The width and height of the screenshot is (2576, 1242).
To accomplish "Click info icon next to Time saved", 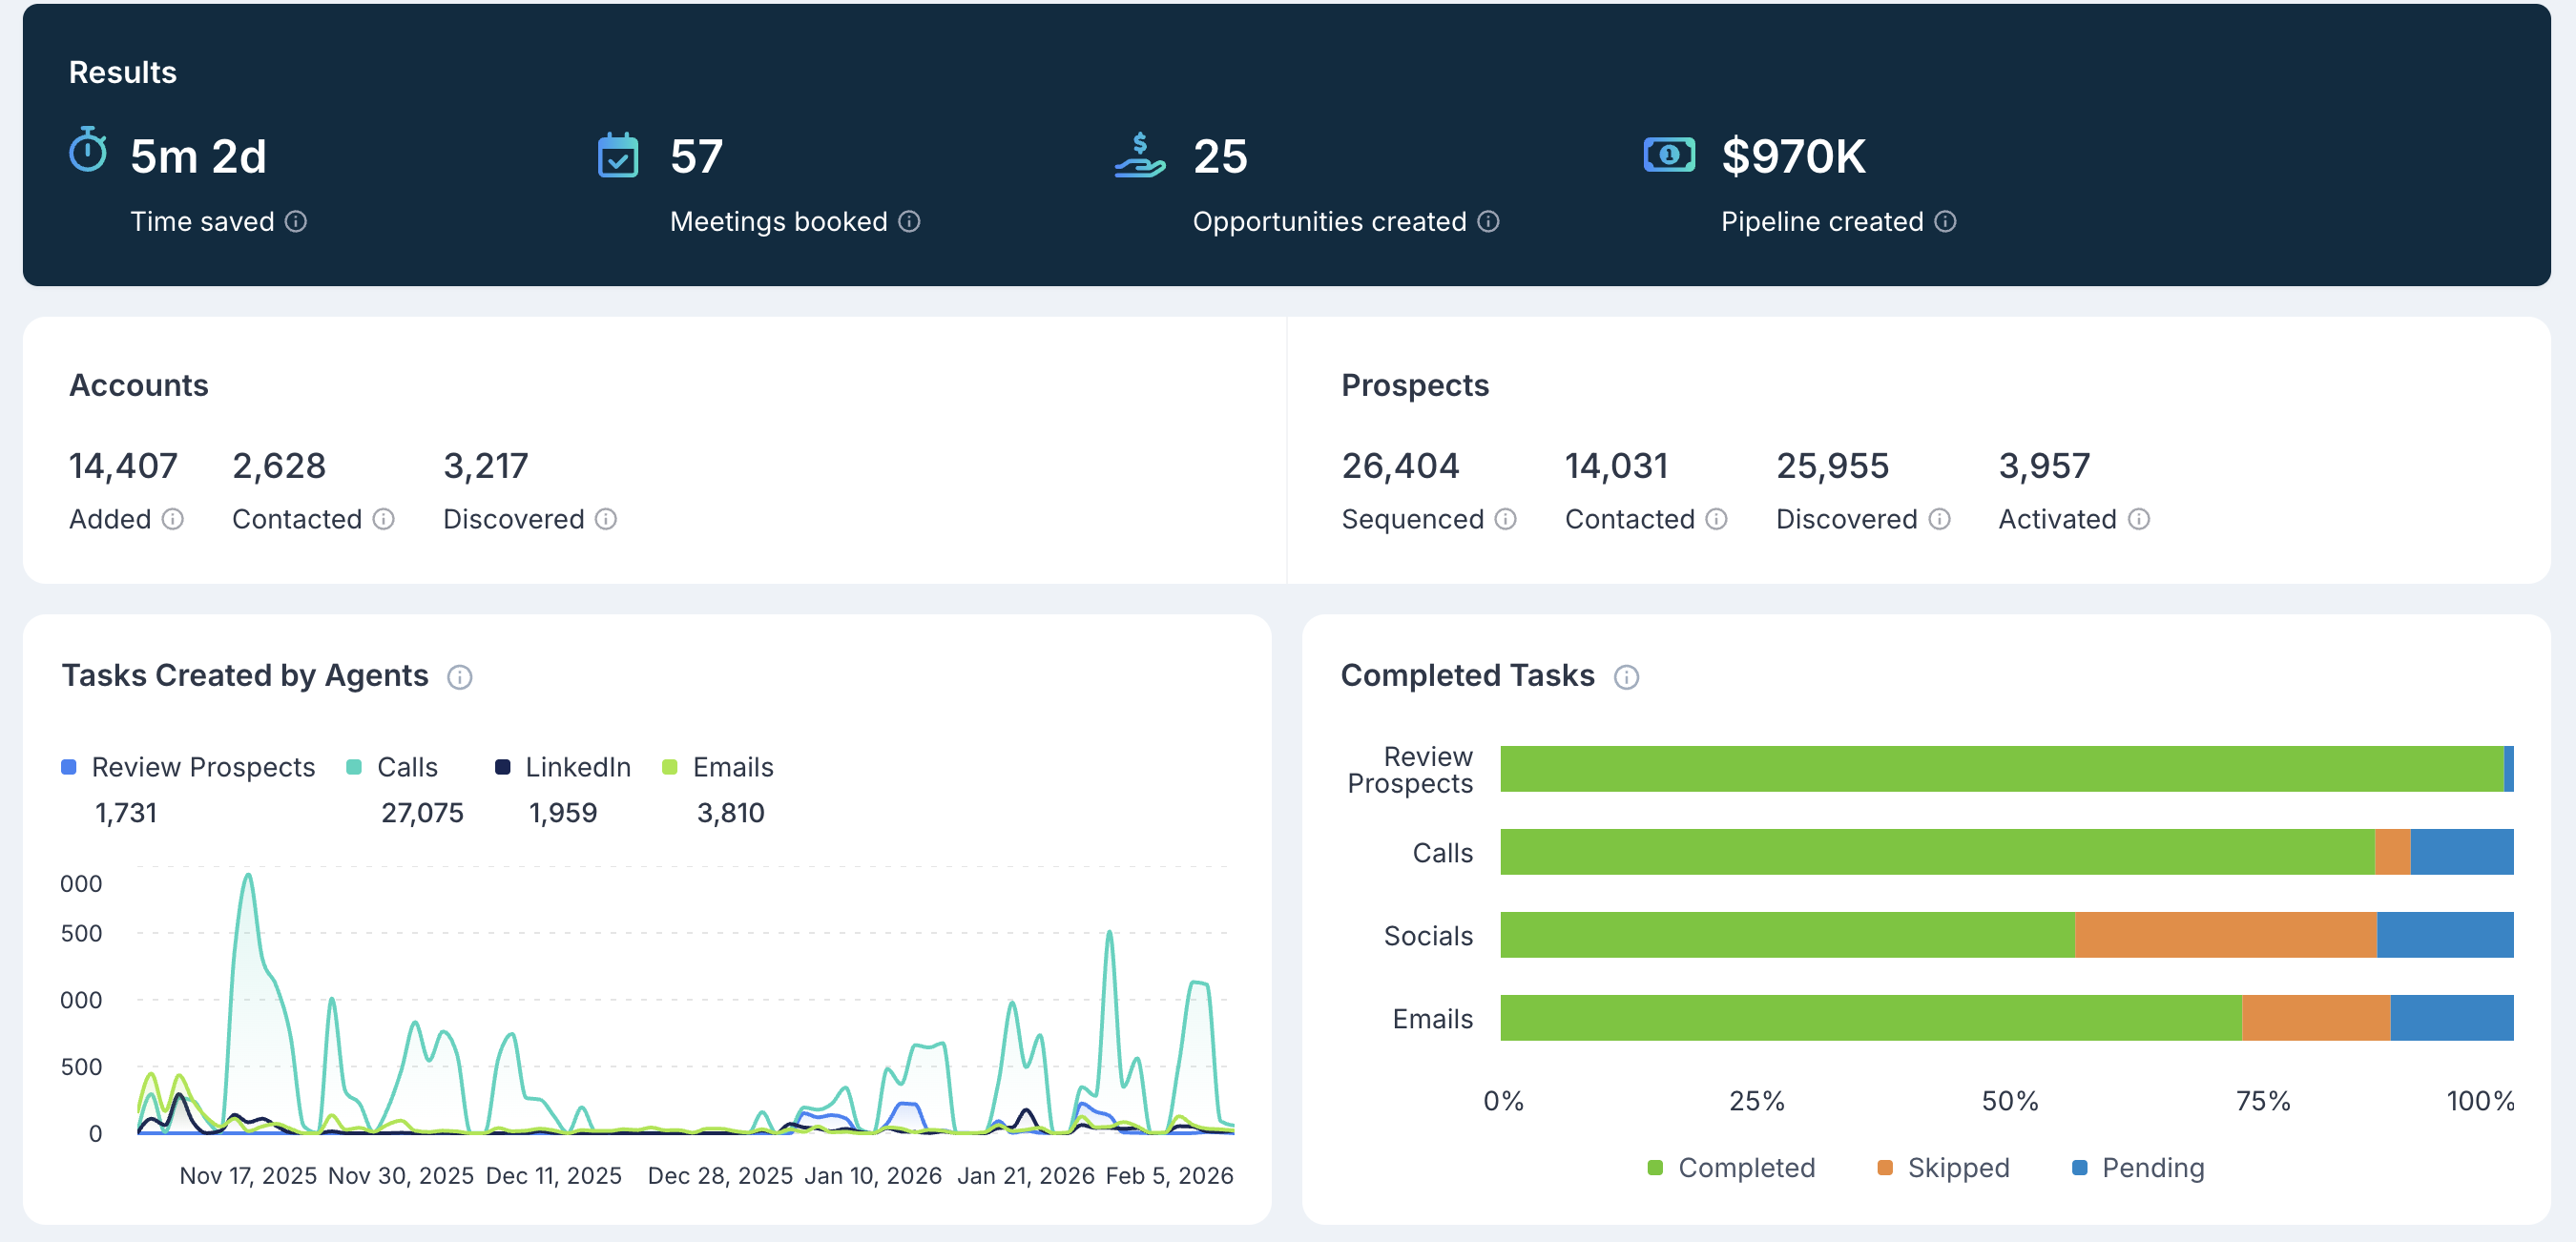I will click(296, 221).
